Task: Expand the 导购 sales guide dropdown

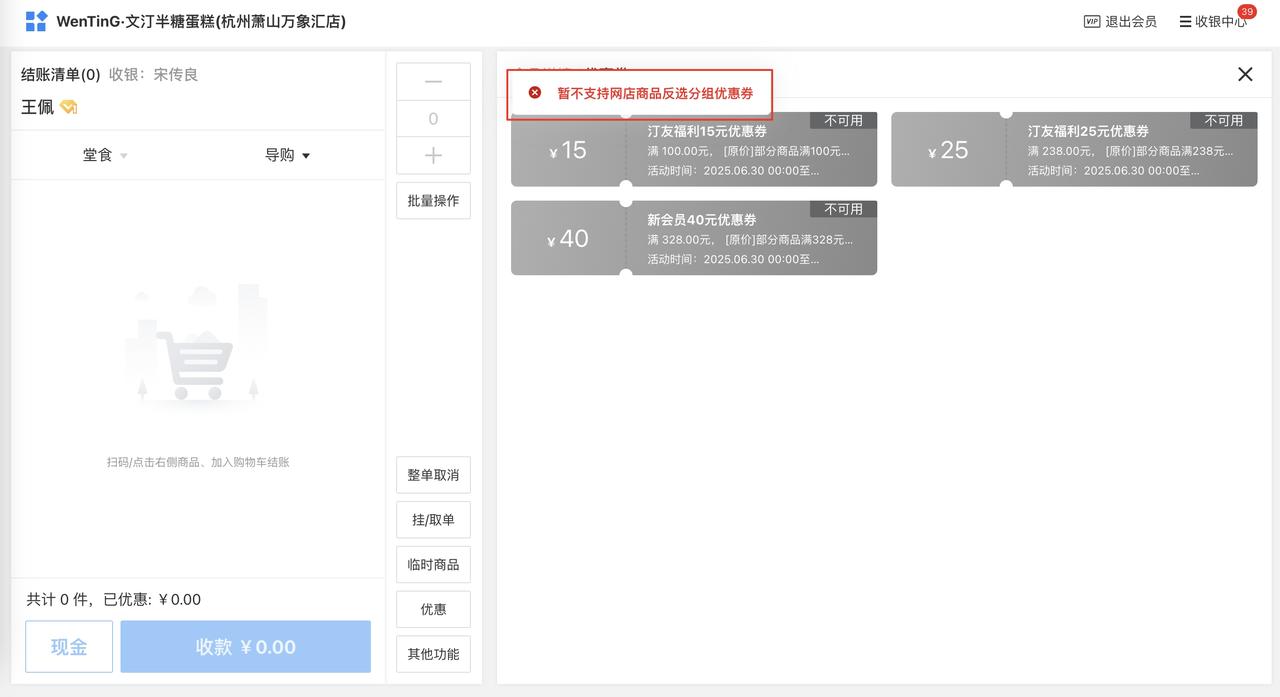Action: click(x=287, y=155)
